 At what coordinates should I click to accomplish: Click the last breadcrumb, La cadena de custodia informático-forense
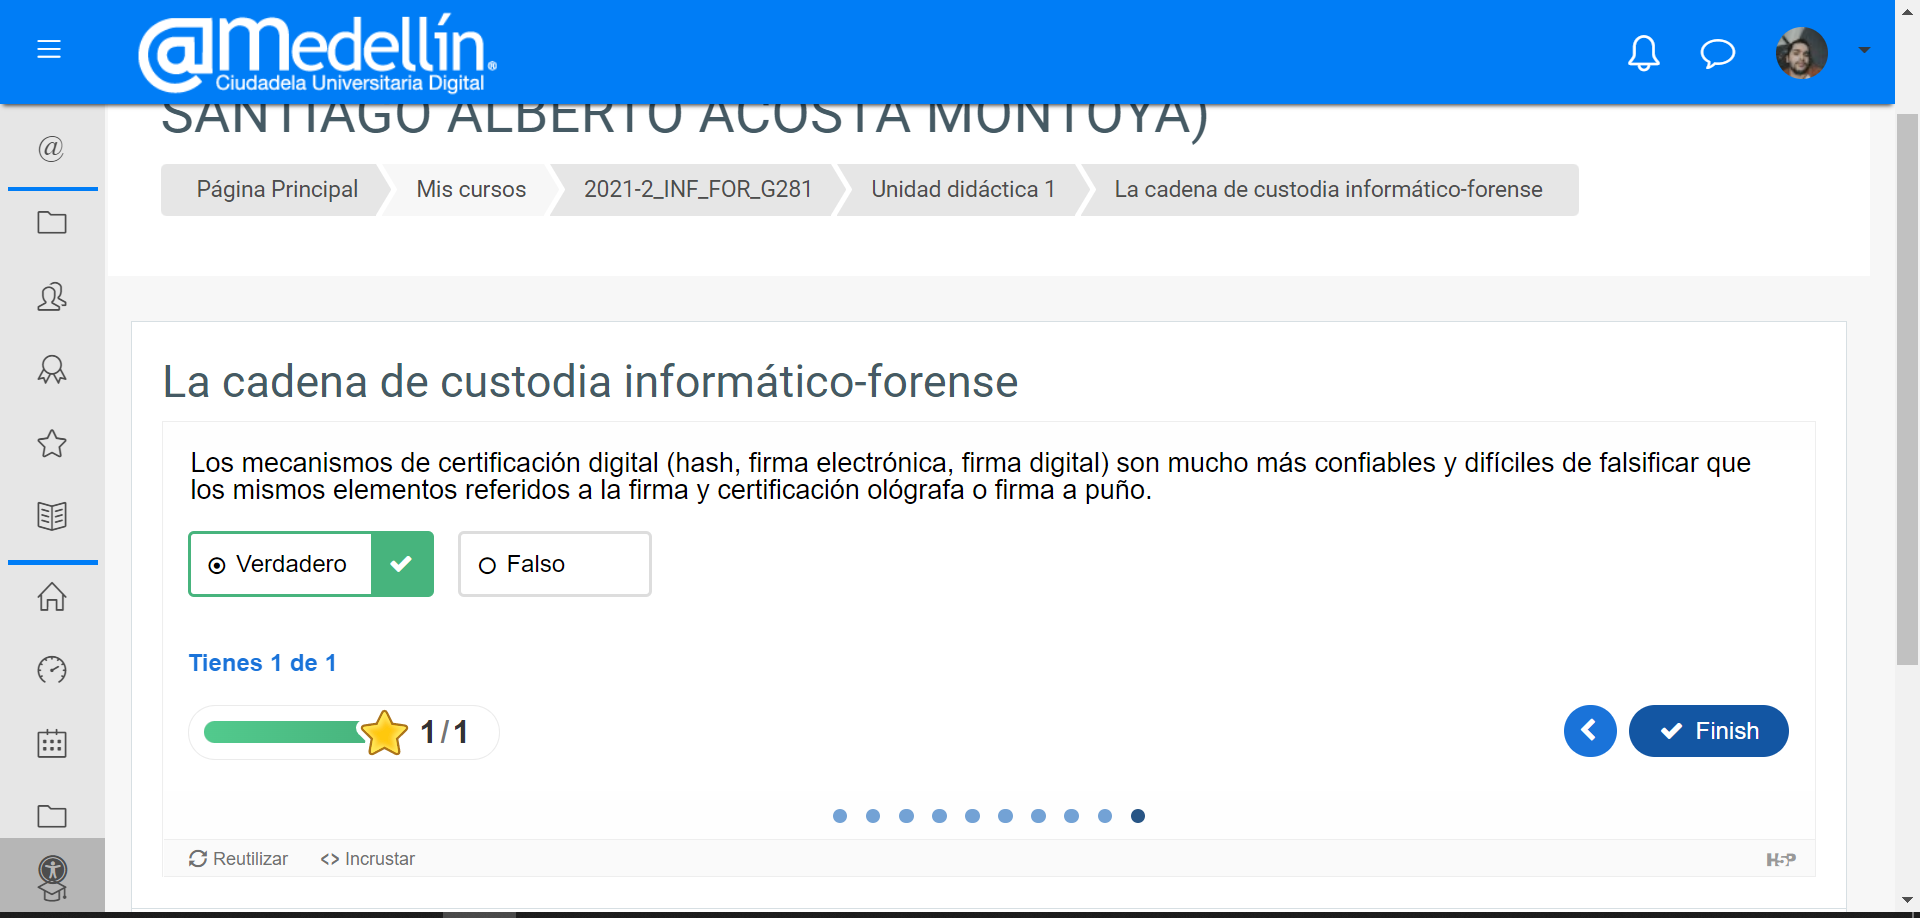tap(1329, 189)
